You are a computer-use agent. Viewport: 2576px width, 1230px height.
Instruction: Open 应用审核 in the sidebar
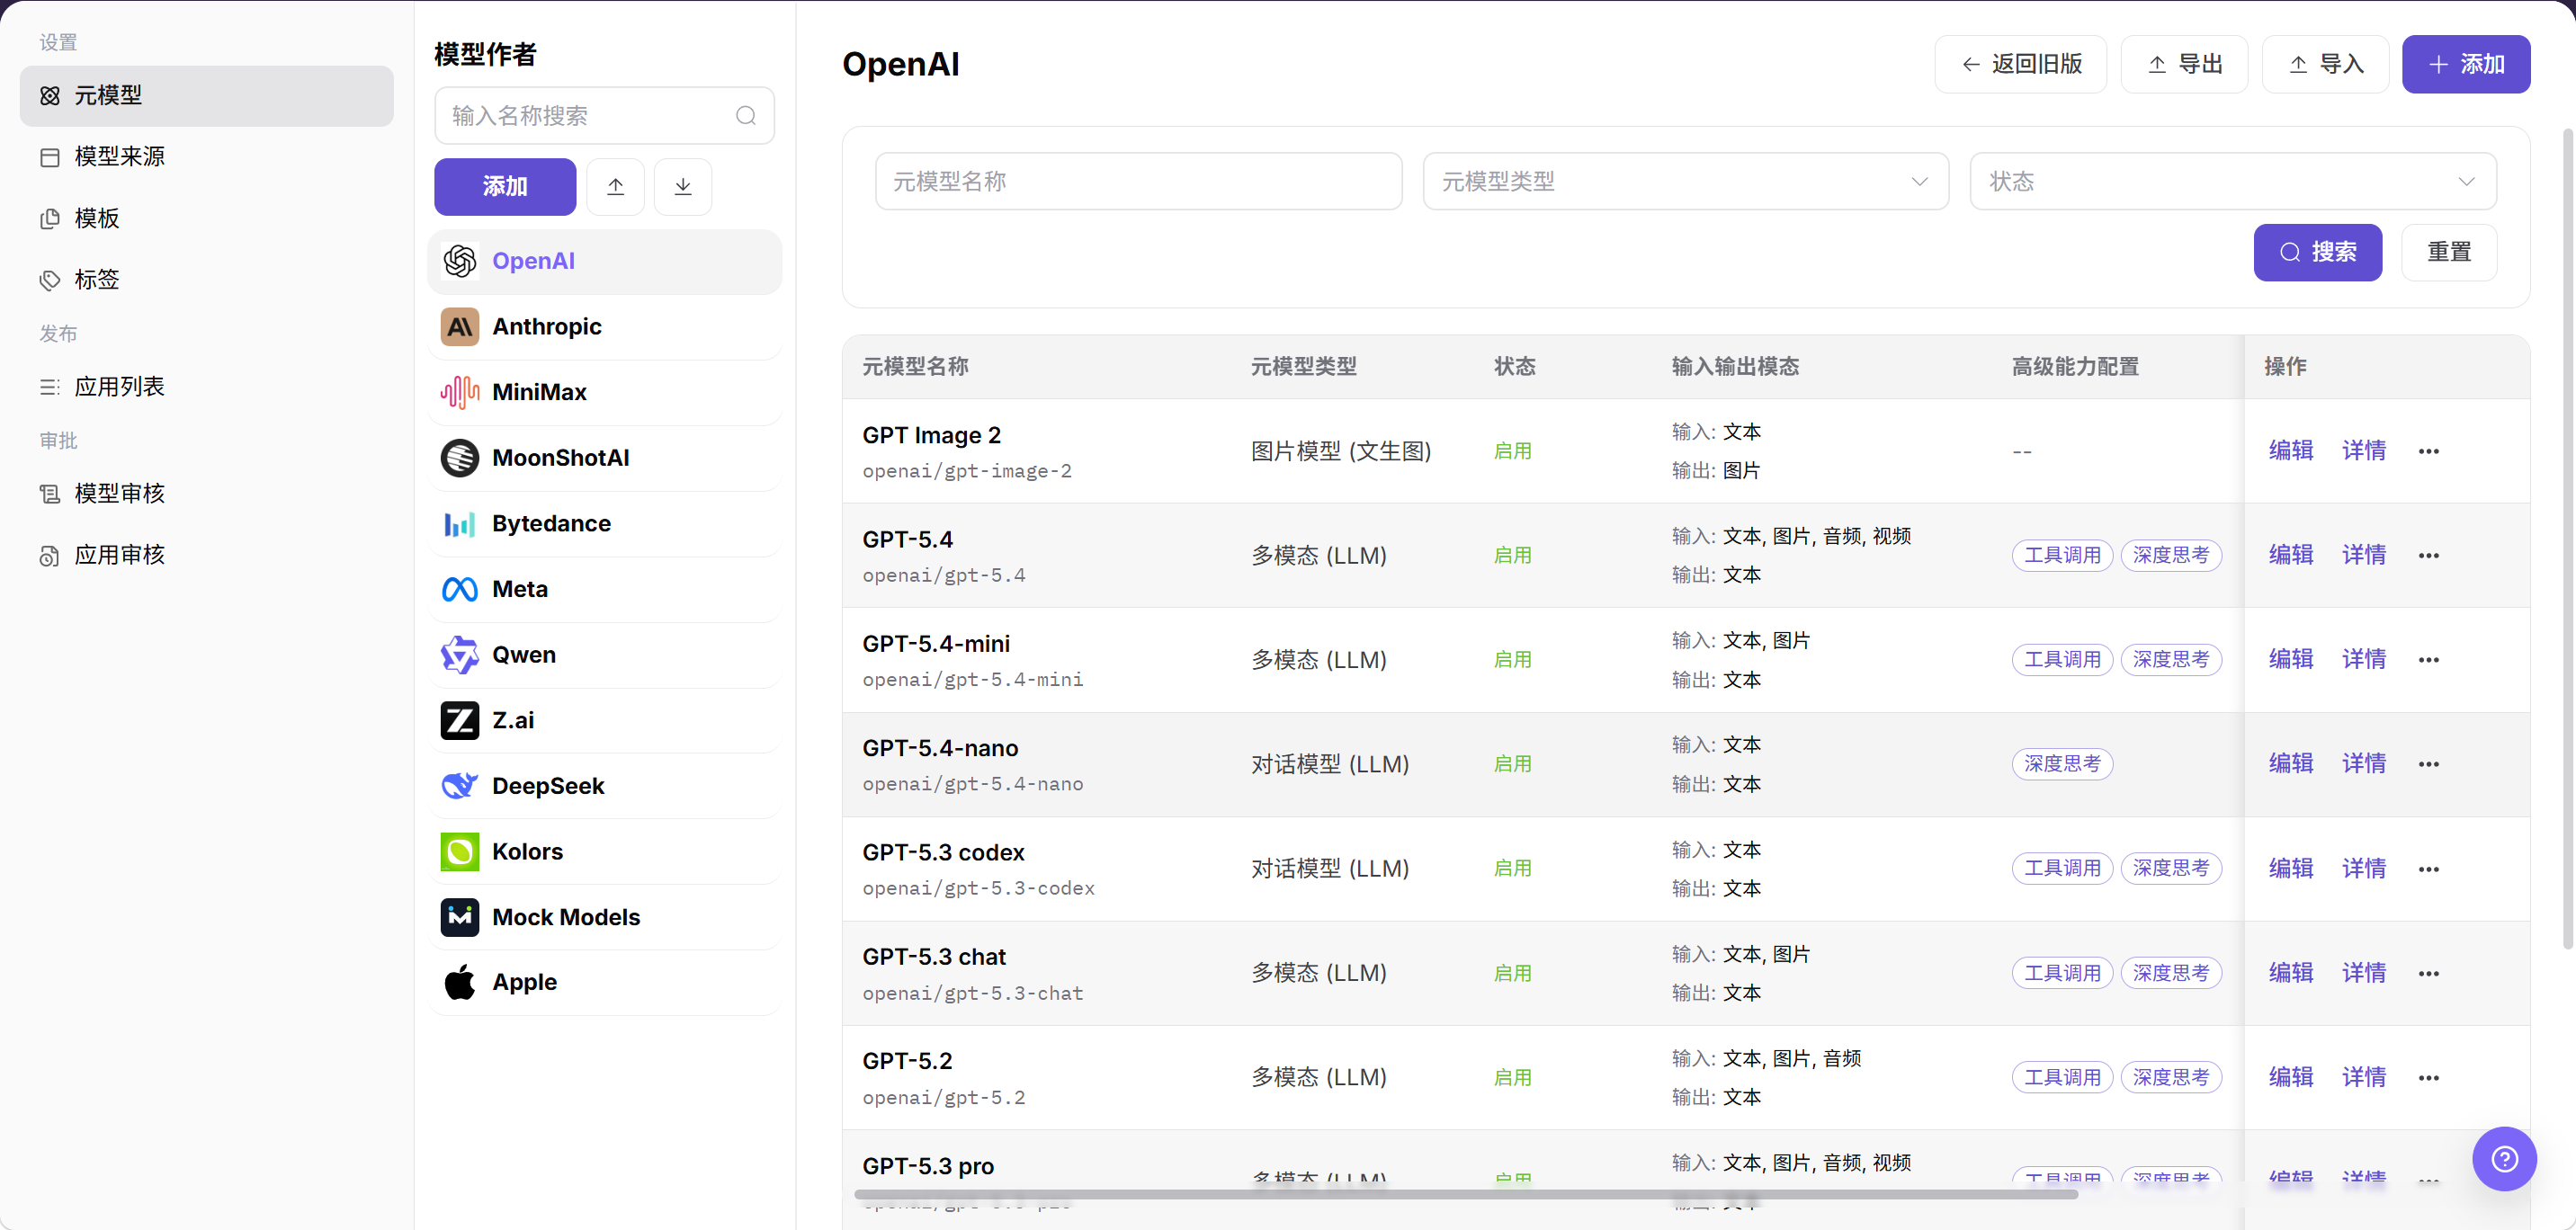[x=206, y=555]
